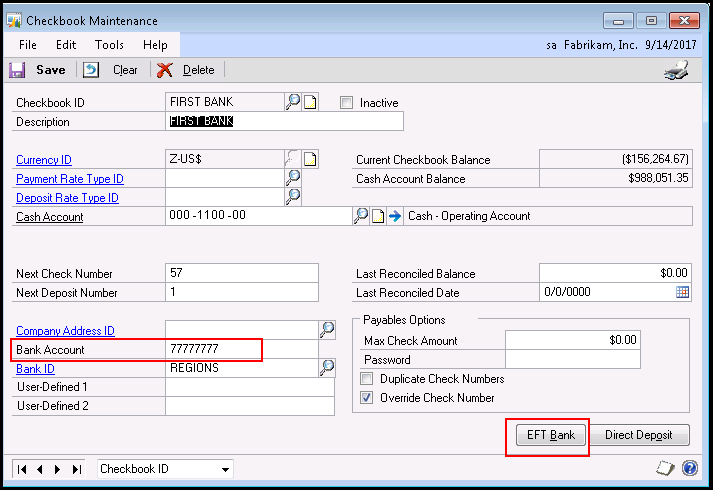The width and height of the screenshot is (713, 490).
Task: Click the Last Reconciled Date field
Action: (607, 292)
